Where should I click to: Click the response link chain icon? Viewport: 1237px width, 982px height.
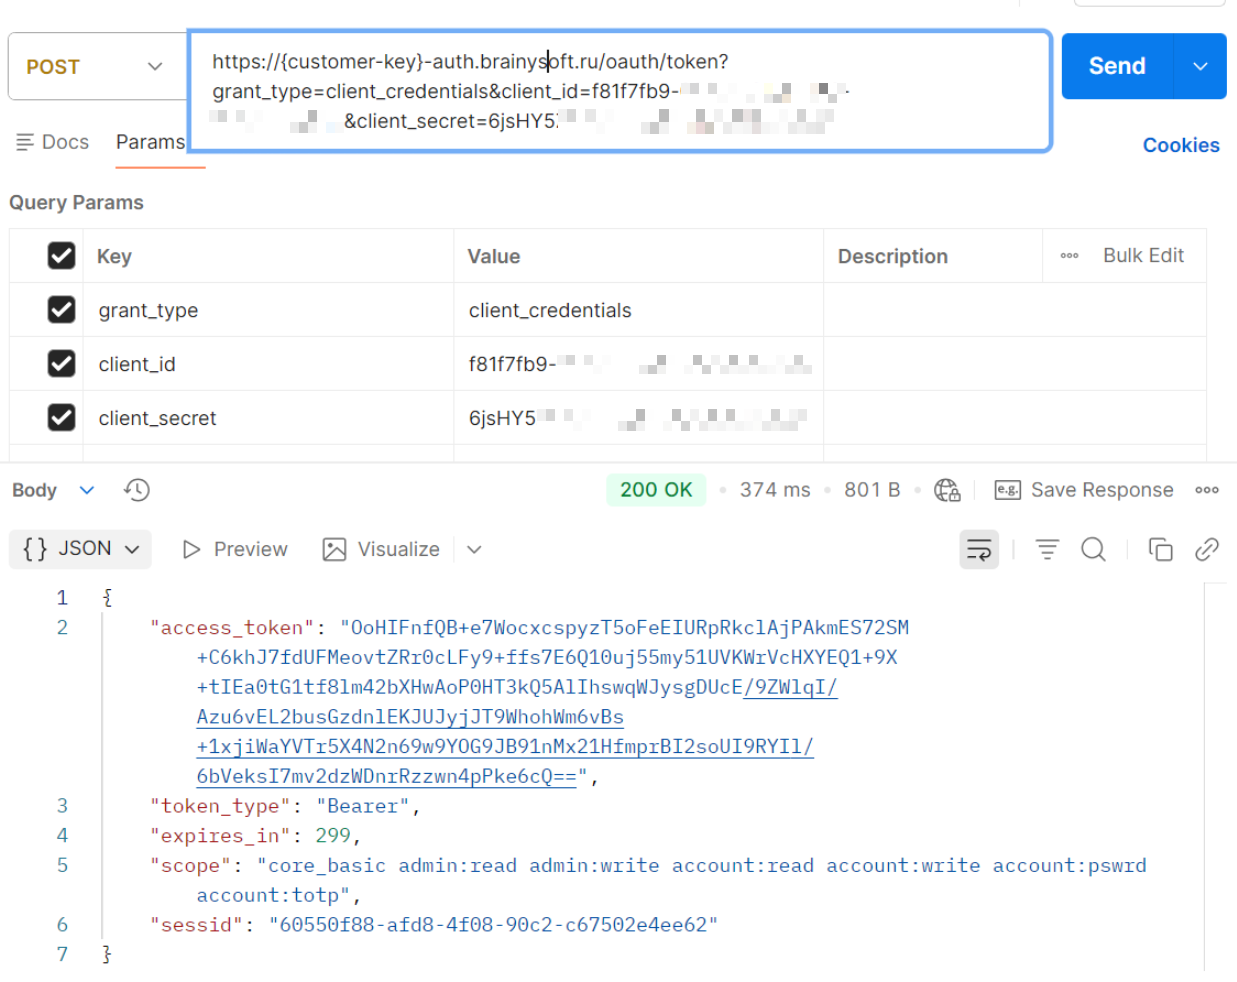[x=1206, y=549]
